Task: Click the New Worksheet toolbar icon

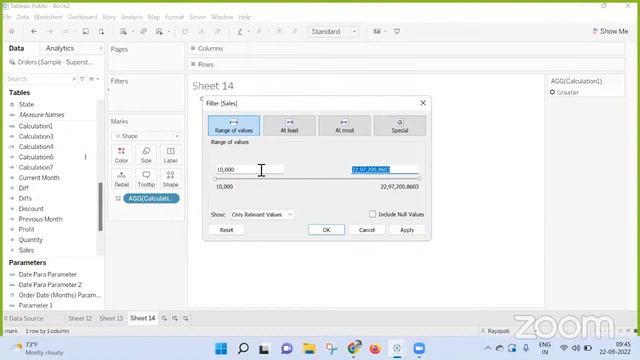Action: pyautogui.click(x=123, y=31)
